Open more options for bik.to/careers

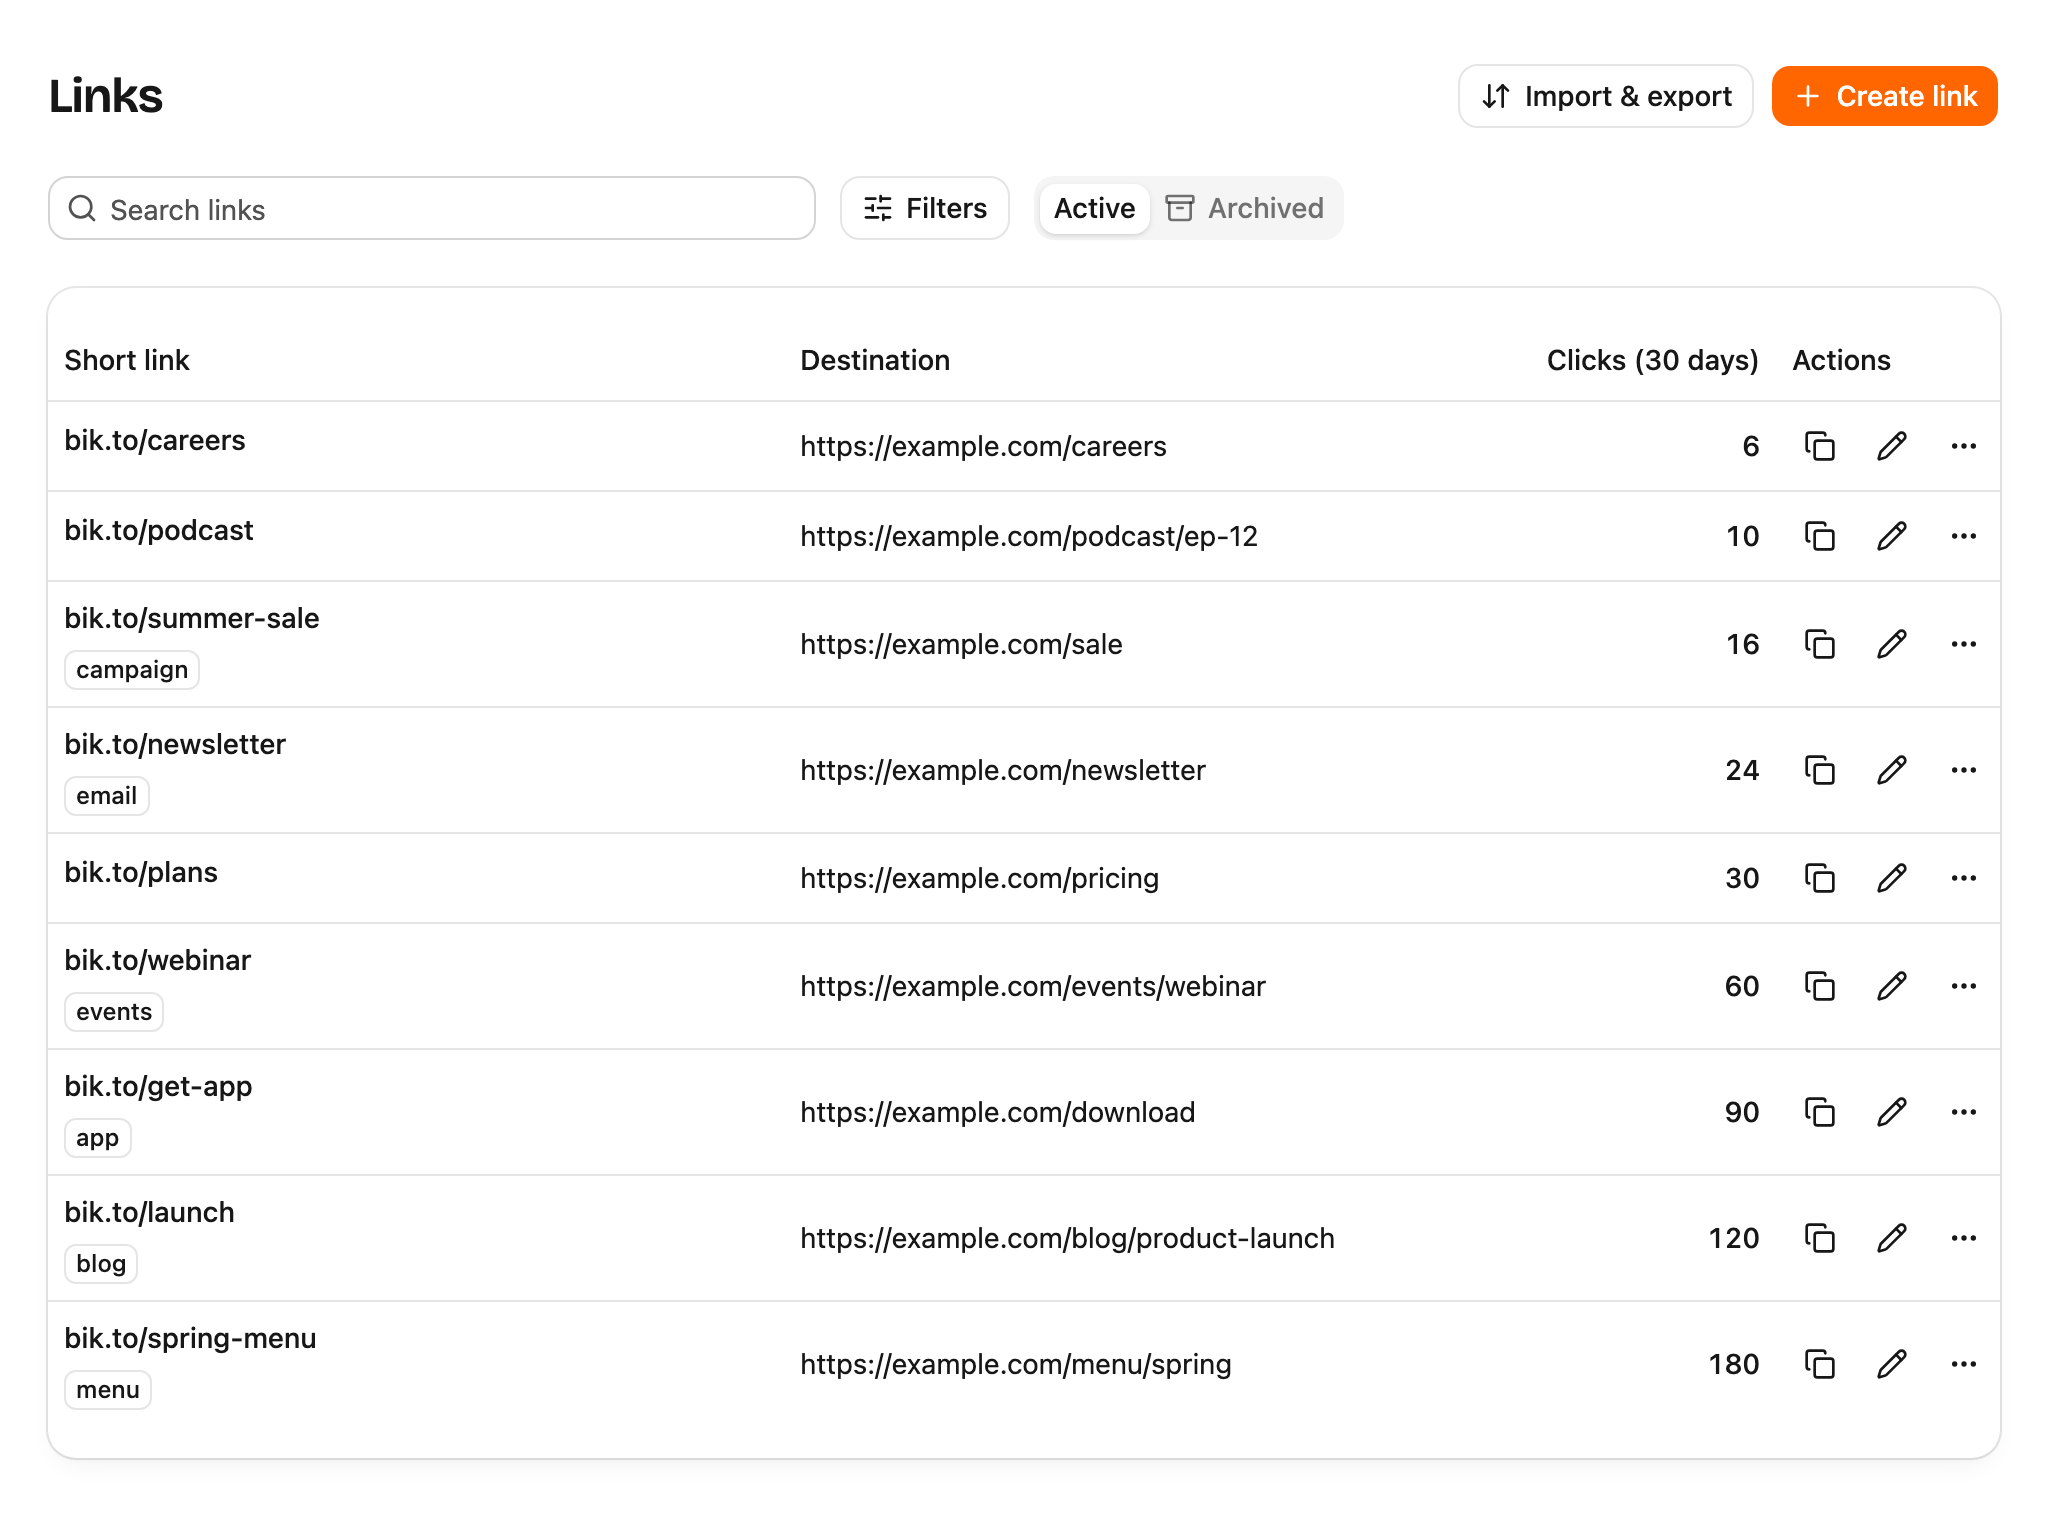(x=1963, y=446)
